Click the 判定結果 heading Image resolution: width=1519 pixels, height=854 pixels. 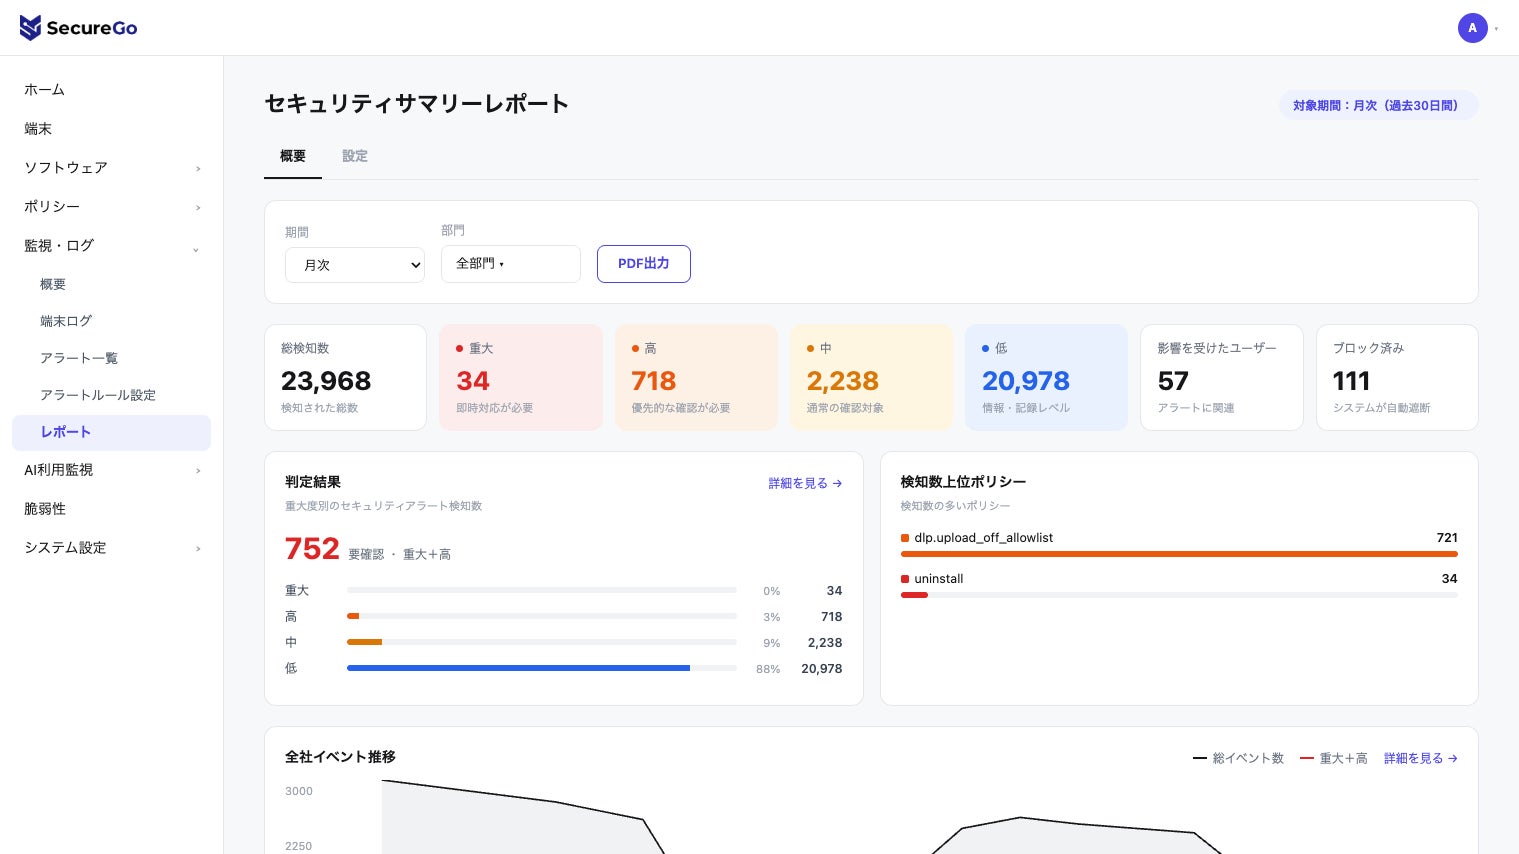coord(313,482)
